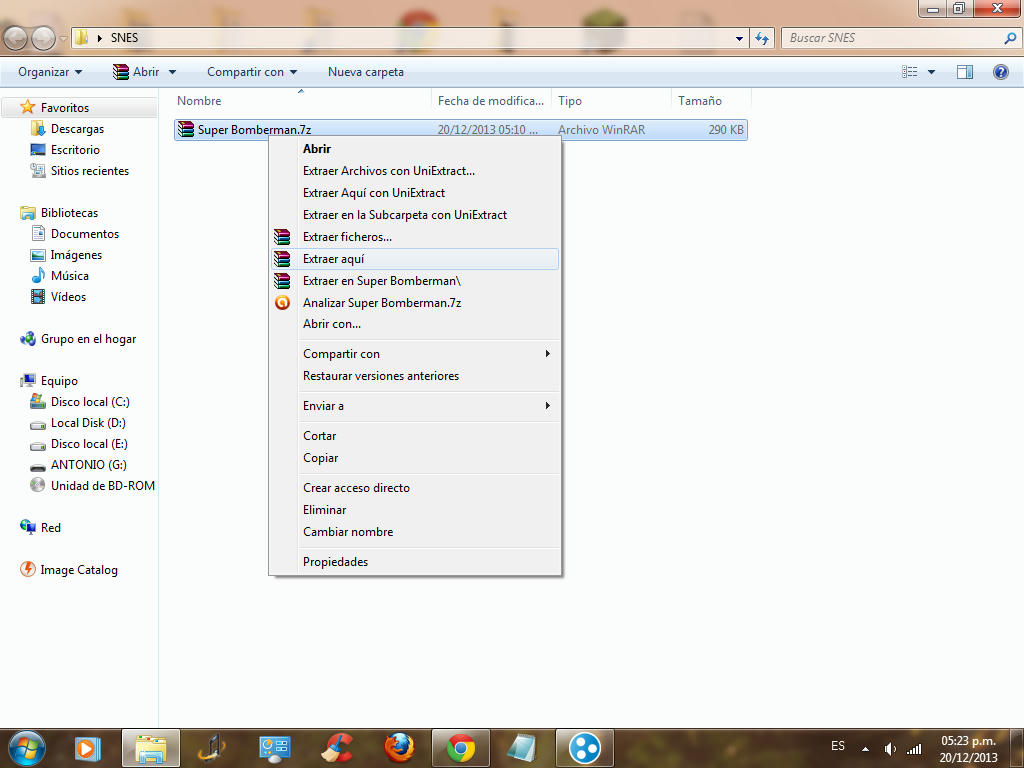Choose 'Extraer en Super Bomberman\' option

[381, 281]
